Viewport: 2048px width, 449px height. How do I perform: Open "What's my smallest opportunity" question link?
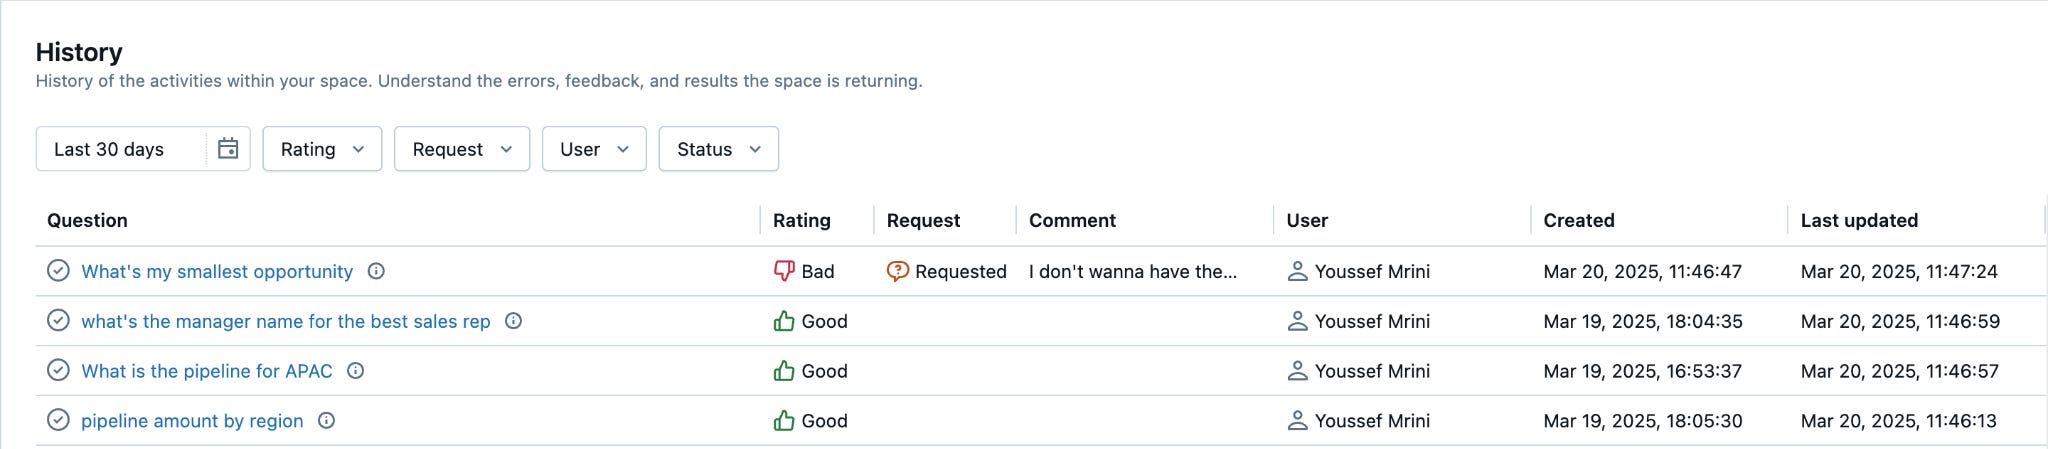click(x=217, y=271)
